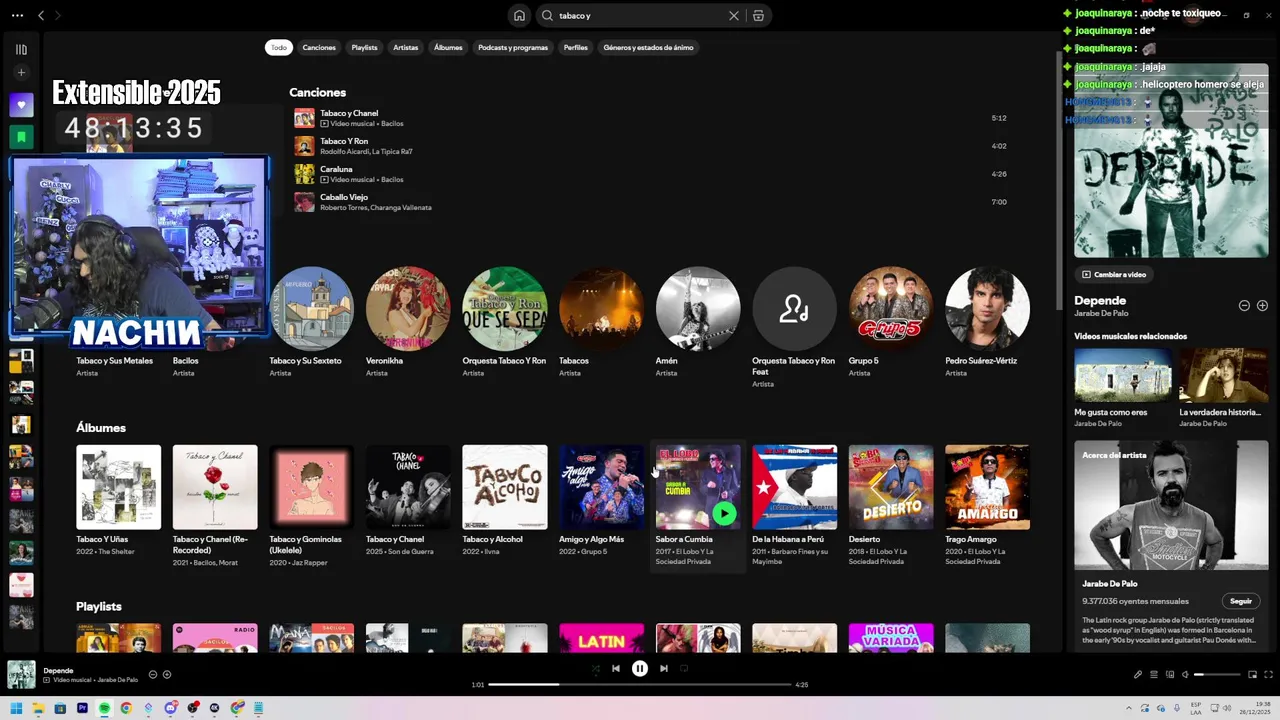Image resolution: width=1280 pixels, height=720 pixels.
Task: Pause the current song
Action: [x=640, y=668]
